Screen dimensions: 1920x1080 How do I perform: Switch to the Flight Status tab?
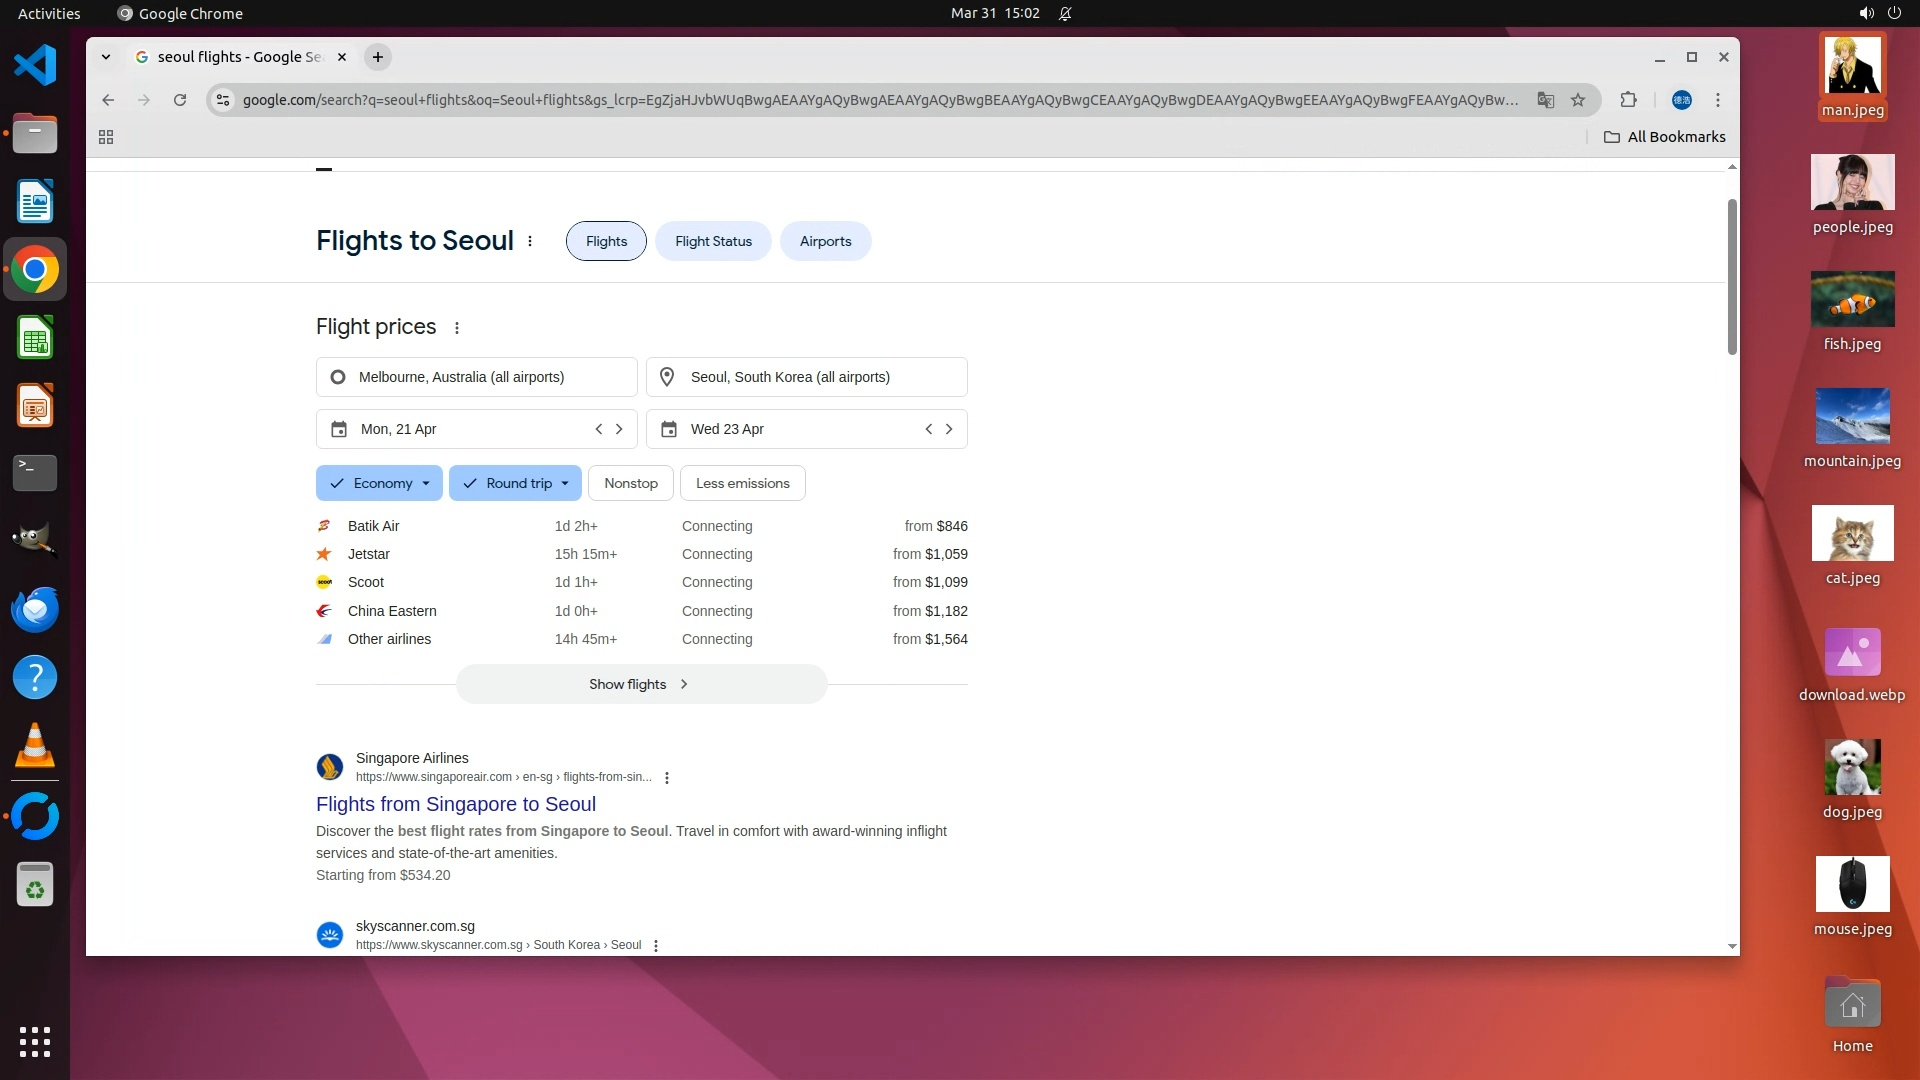pyautogui.click(x=713, y=241)
